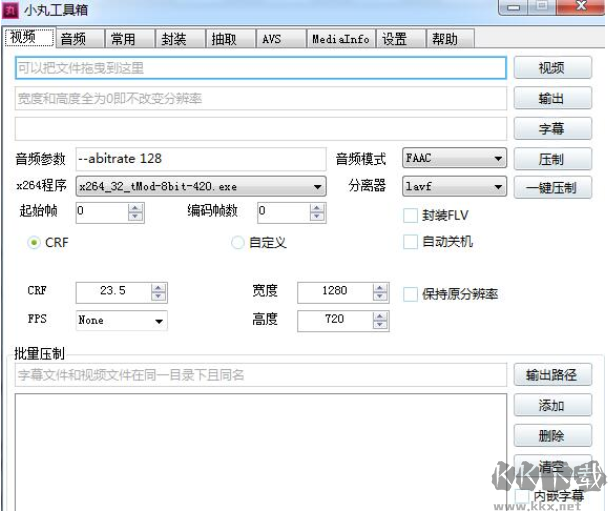608x513 pixels.
Task: Select the 视频 tab
Action: tap(29, 37)
